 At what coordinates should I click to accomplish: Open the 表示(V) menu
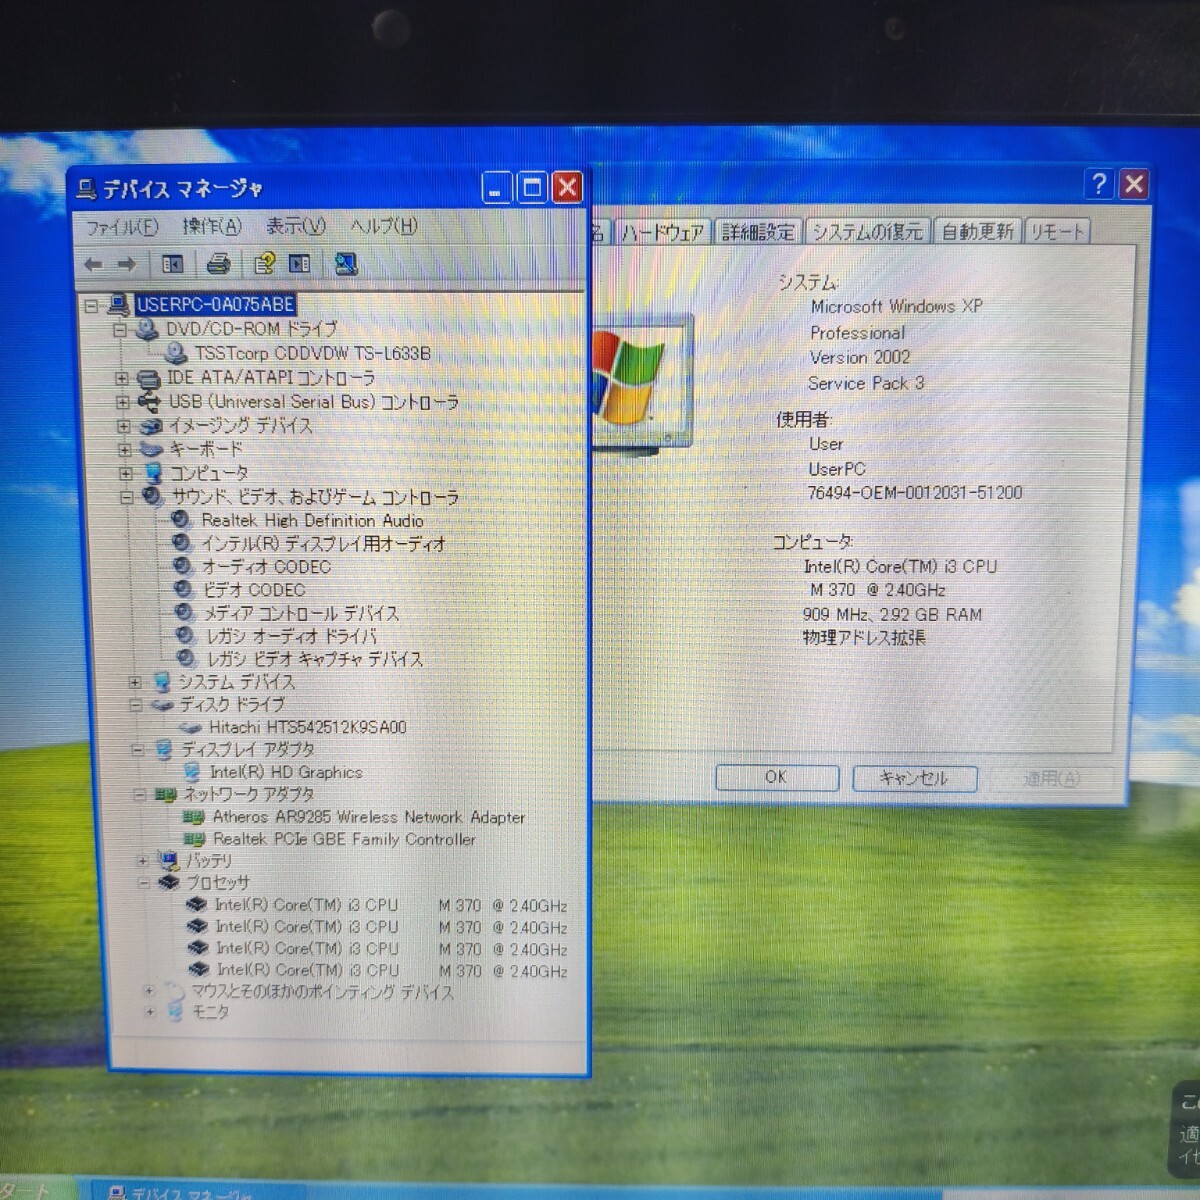(295, 227)
